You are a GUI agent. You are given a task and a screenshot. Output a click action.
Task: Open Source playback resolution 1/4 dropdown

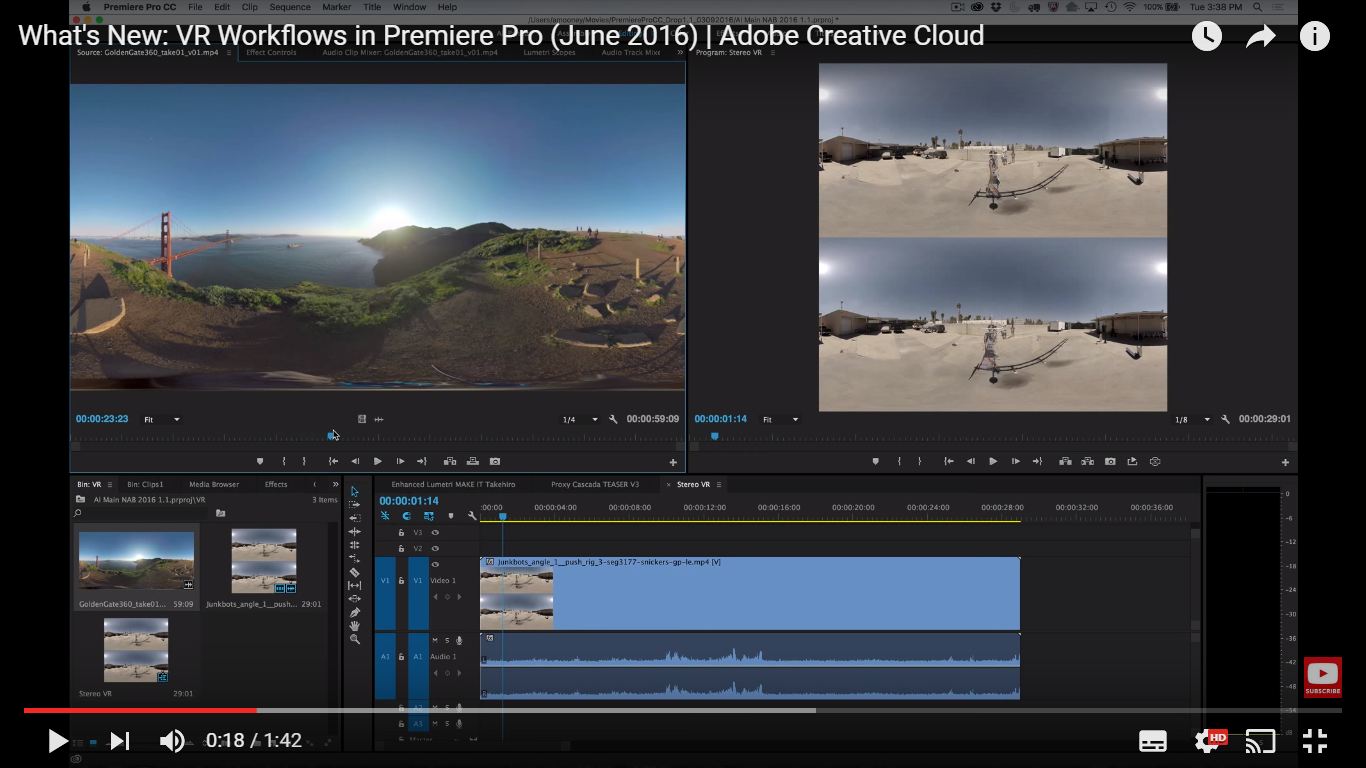[x=580, y=419]
